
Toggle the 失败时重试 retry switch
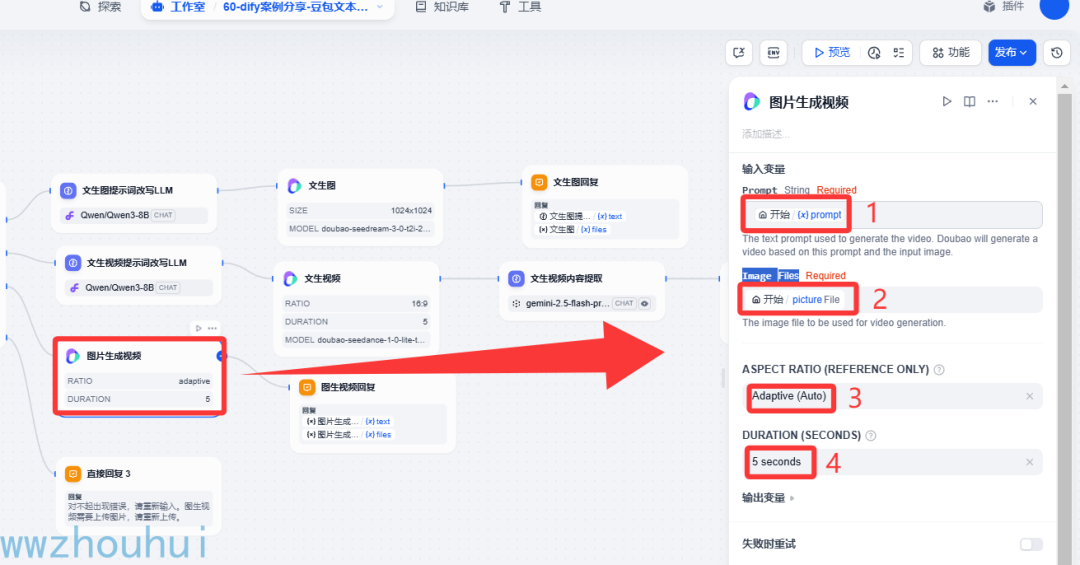coord(1031,544)
